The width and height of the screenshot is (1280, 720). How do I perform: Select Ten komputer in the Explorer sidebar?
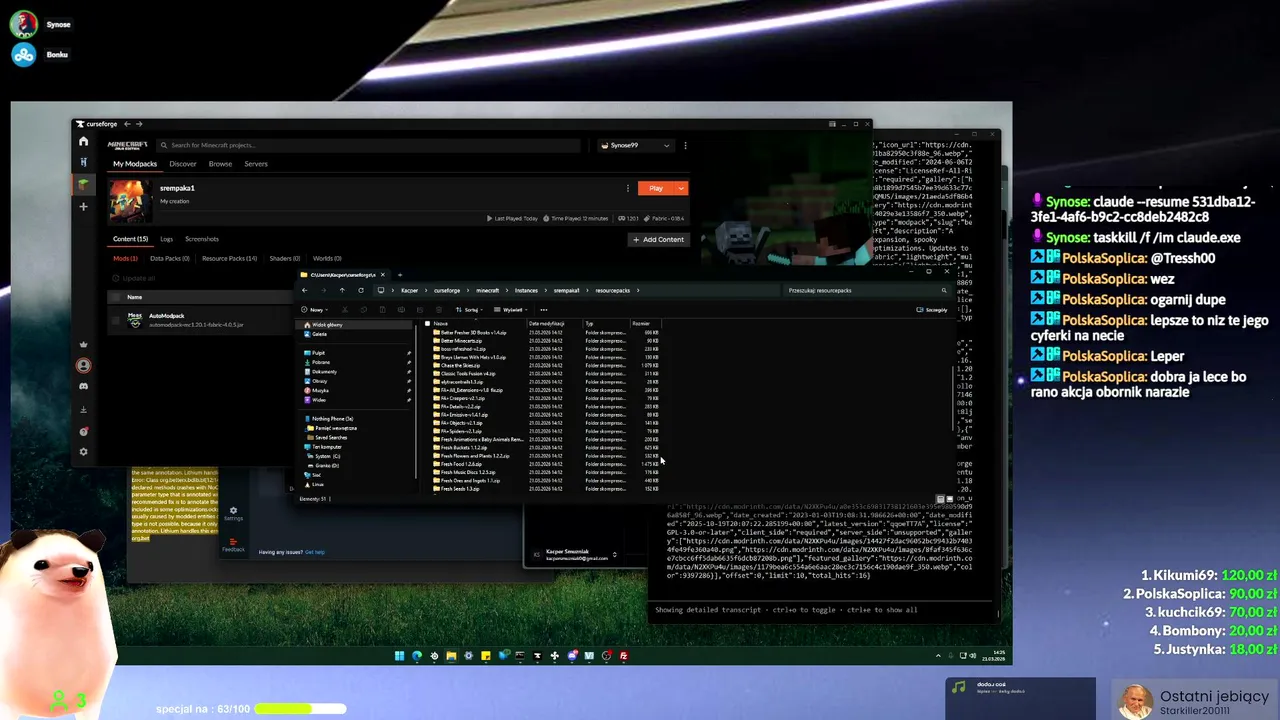(x=326, y=447)
